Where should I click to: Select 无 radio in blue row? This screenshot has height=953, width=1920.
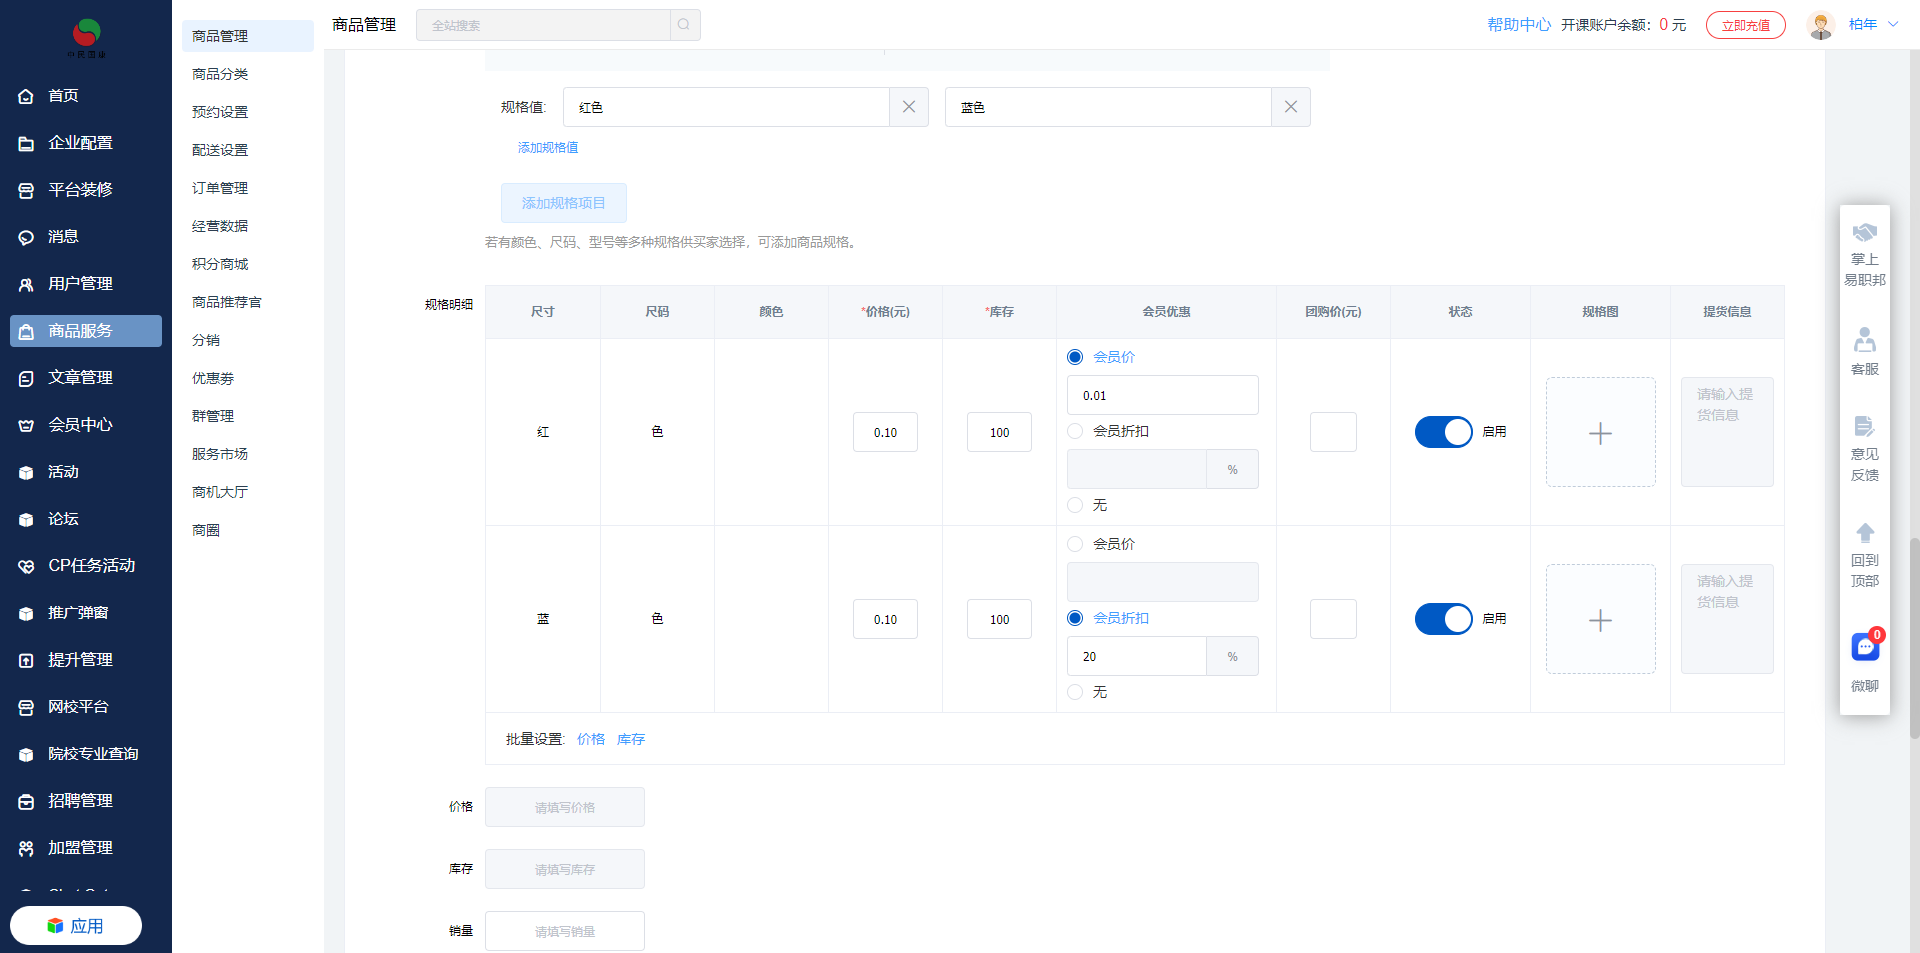1075,692
